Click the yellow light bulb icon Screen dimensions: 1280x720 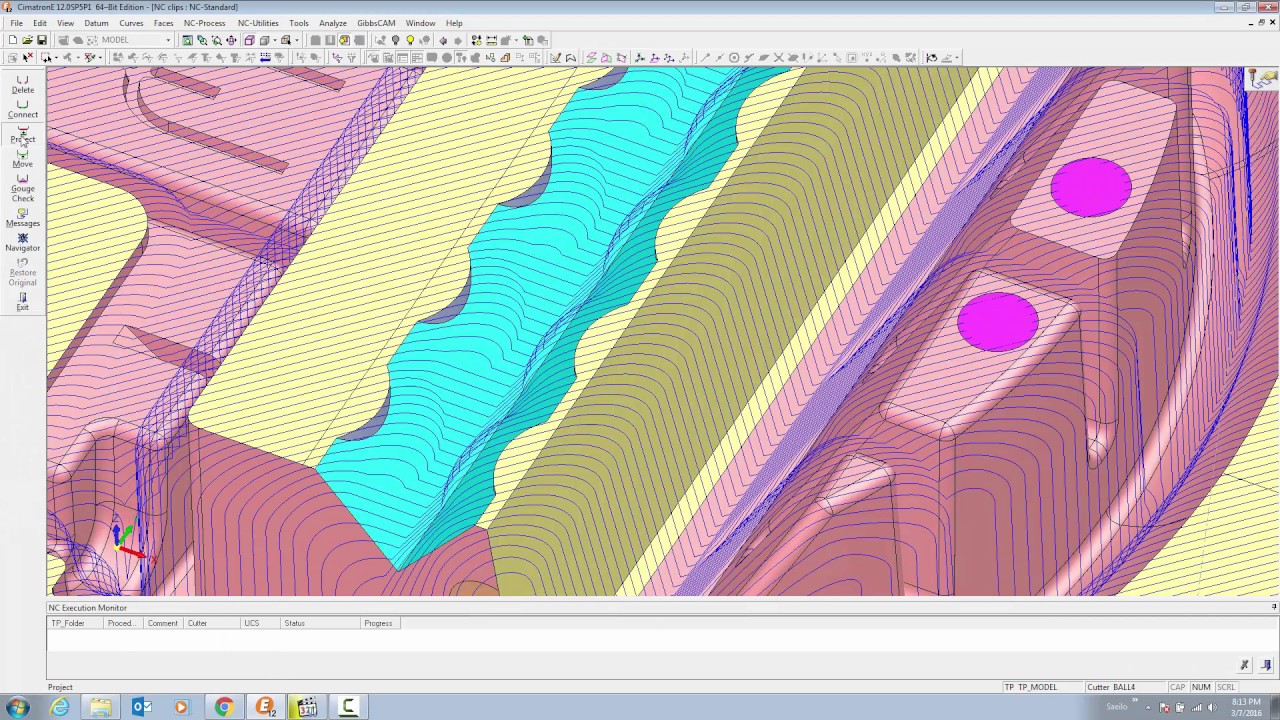click(410, 40)
